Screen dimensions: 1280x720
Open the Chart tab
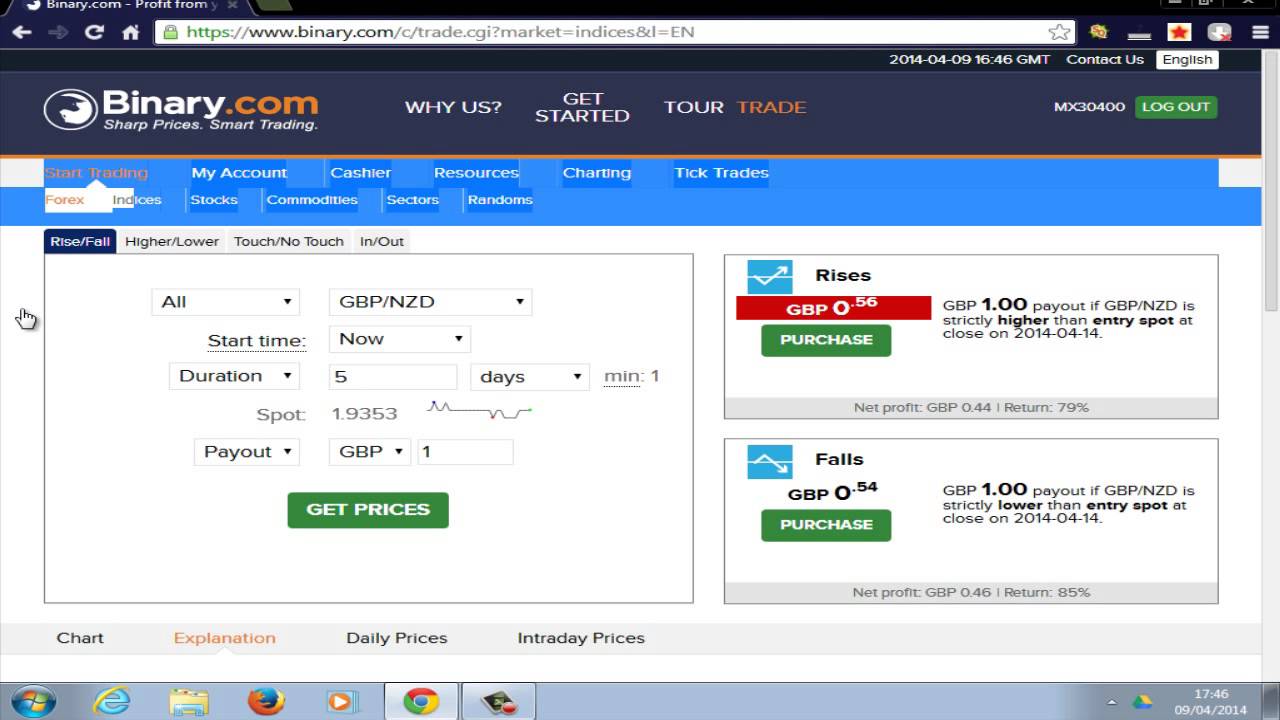(80, 638)
